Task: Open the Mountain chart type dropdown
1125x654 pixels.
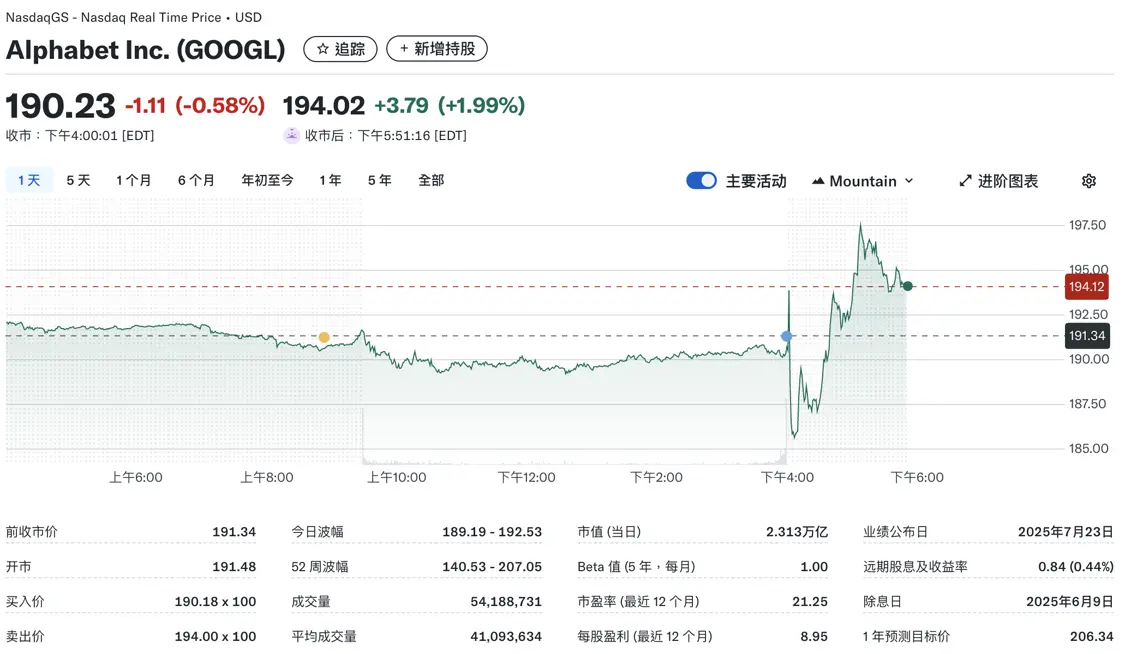Action: (864, 180)
